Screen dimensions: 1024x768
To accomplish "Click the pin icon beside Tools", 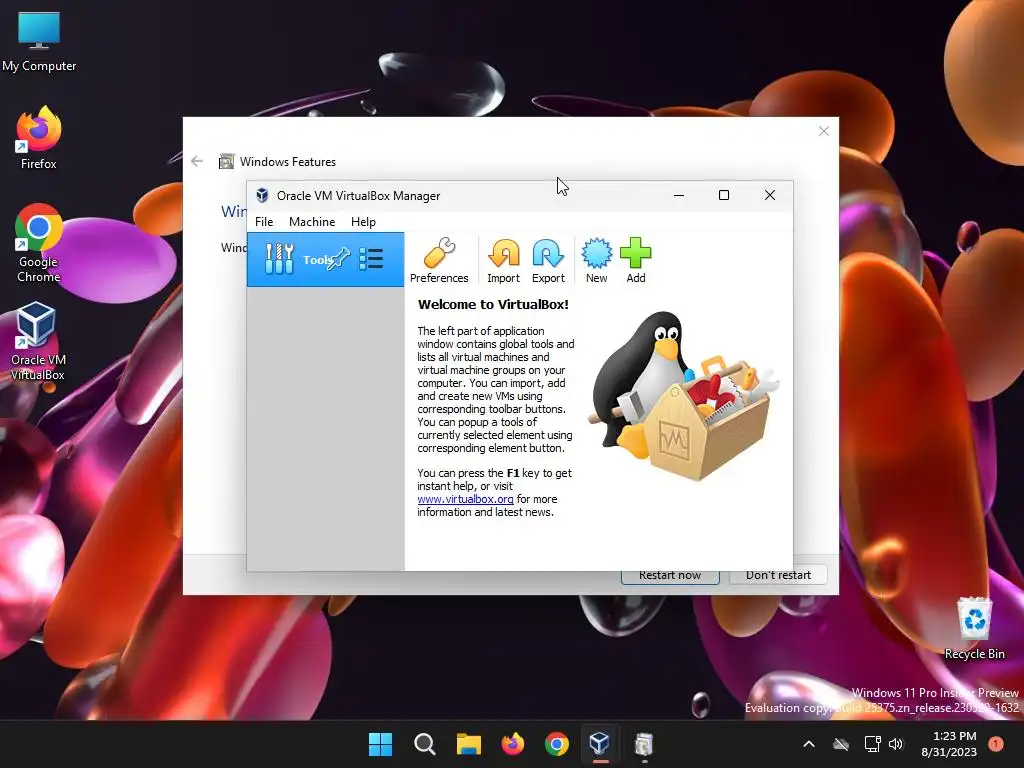I will pyautogui.click(x=339, y=259).
